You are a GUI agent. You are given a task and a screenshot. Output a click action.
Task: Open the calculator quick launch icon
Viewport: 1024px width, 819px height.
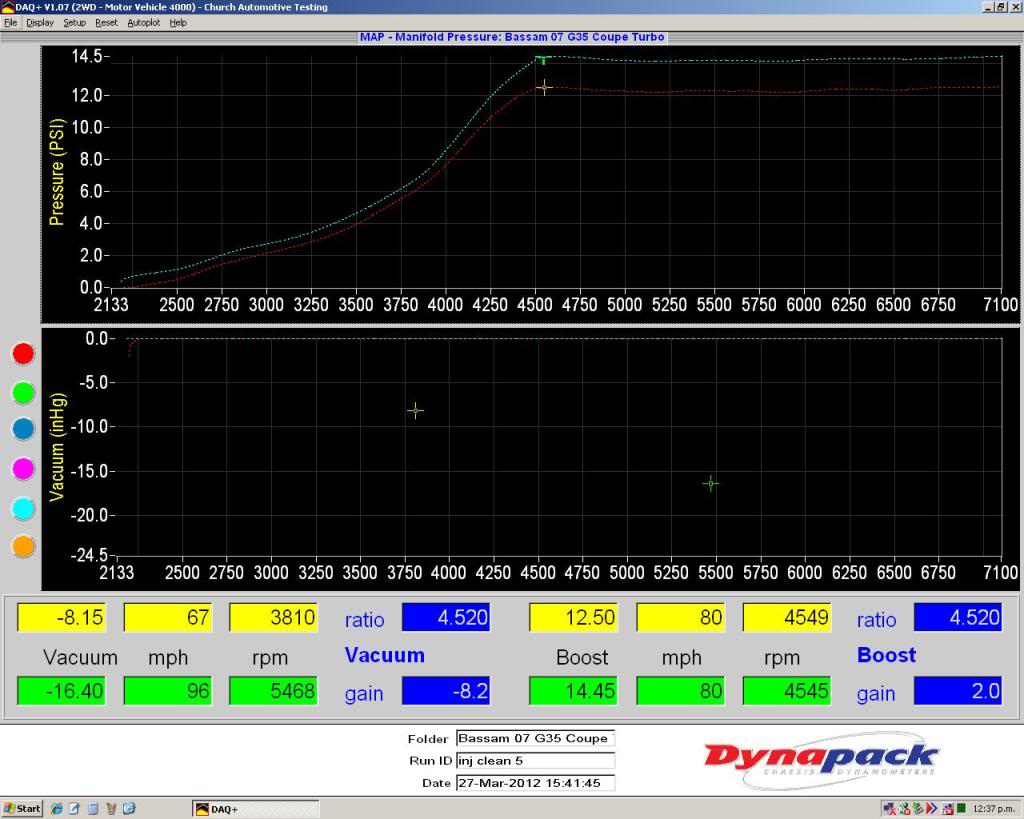click(93, 809)
